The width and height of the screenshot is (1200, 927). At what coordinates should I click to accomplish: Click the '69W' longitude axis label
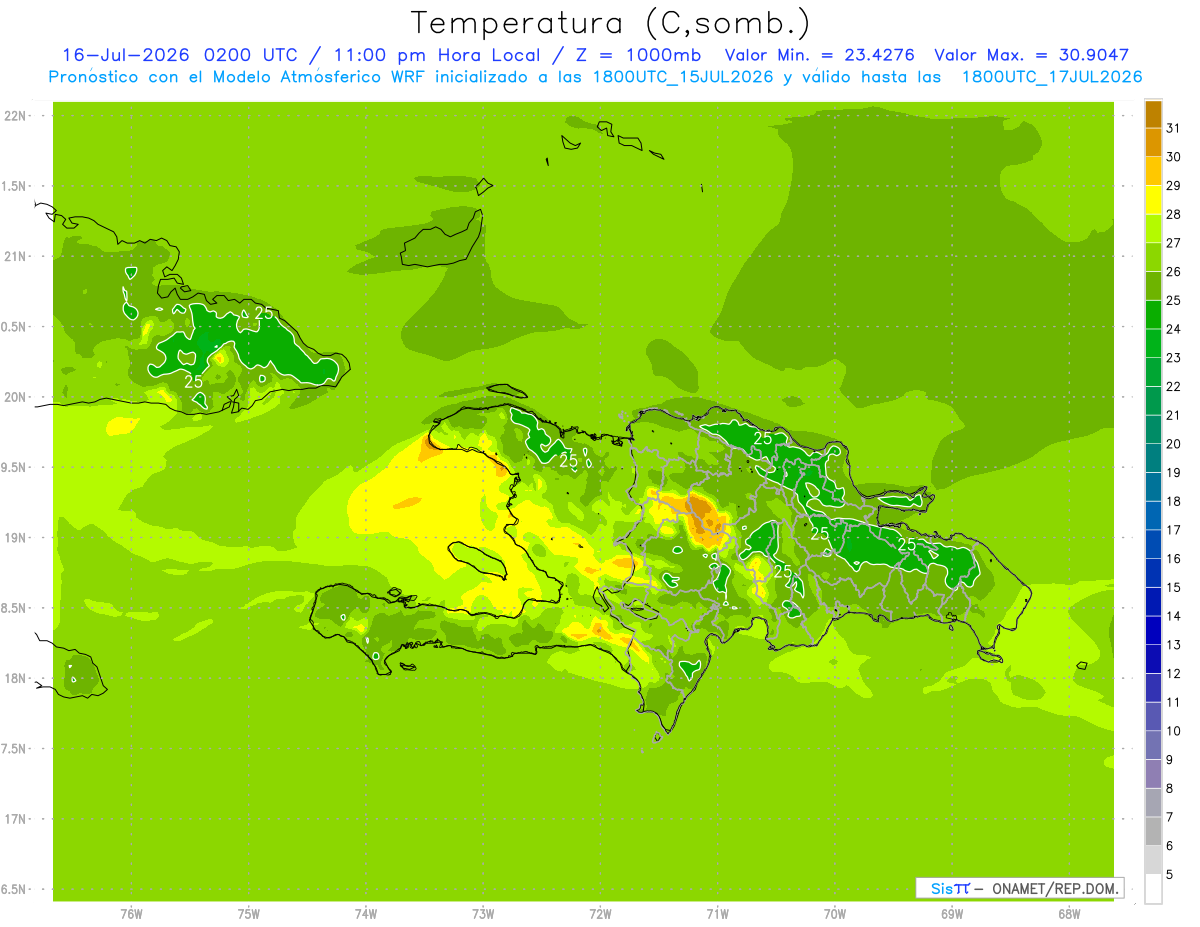952,914
